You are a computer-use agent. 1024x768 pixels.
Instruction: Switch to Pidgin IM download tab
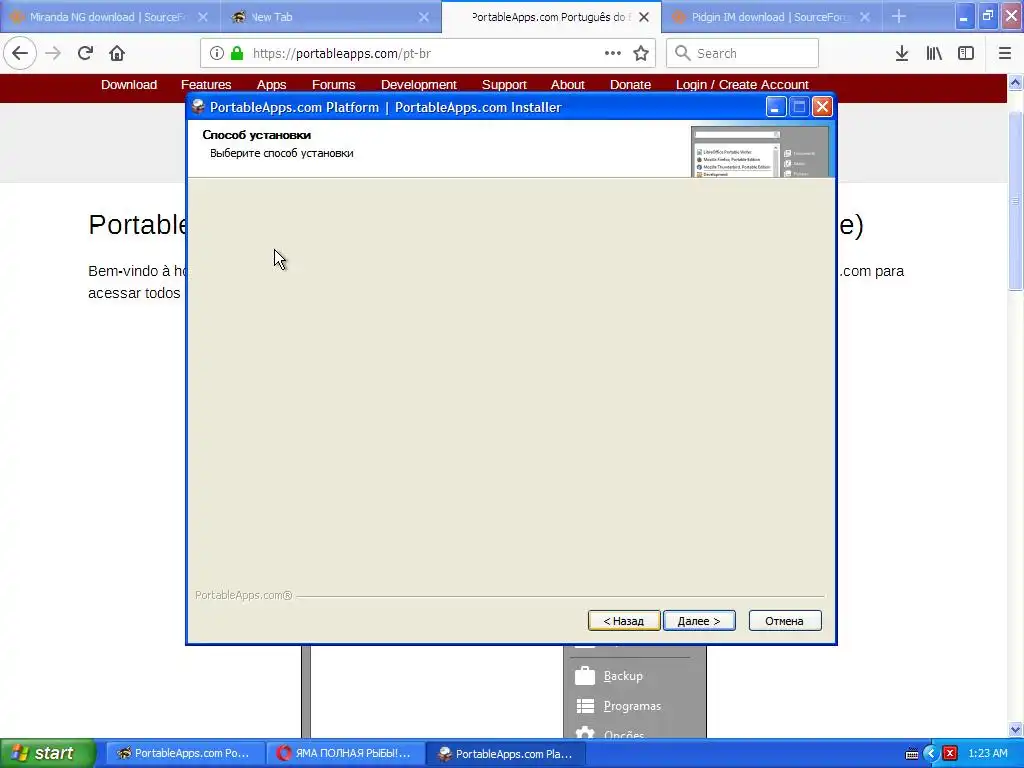[773, 17]
